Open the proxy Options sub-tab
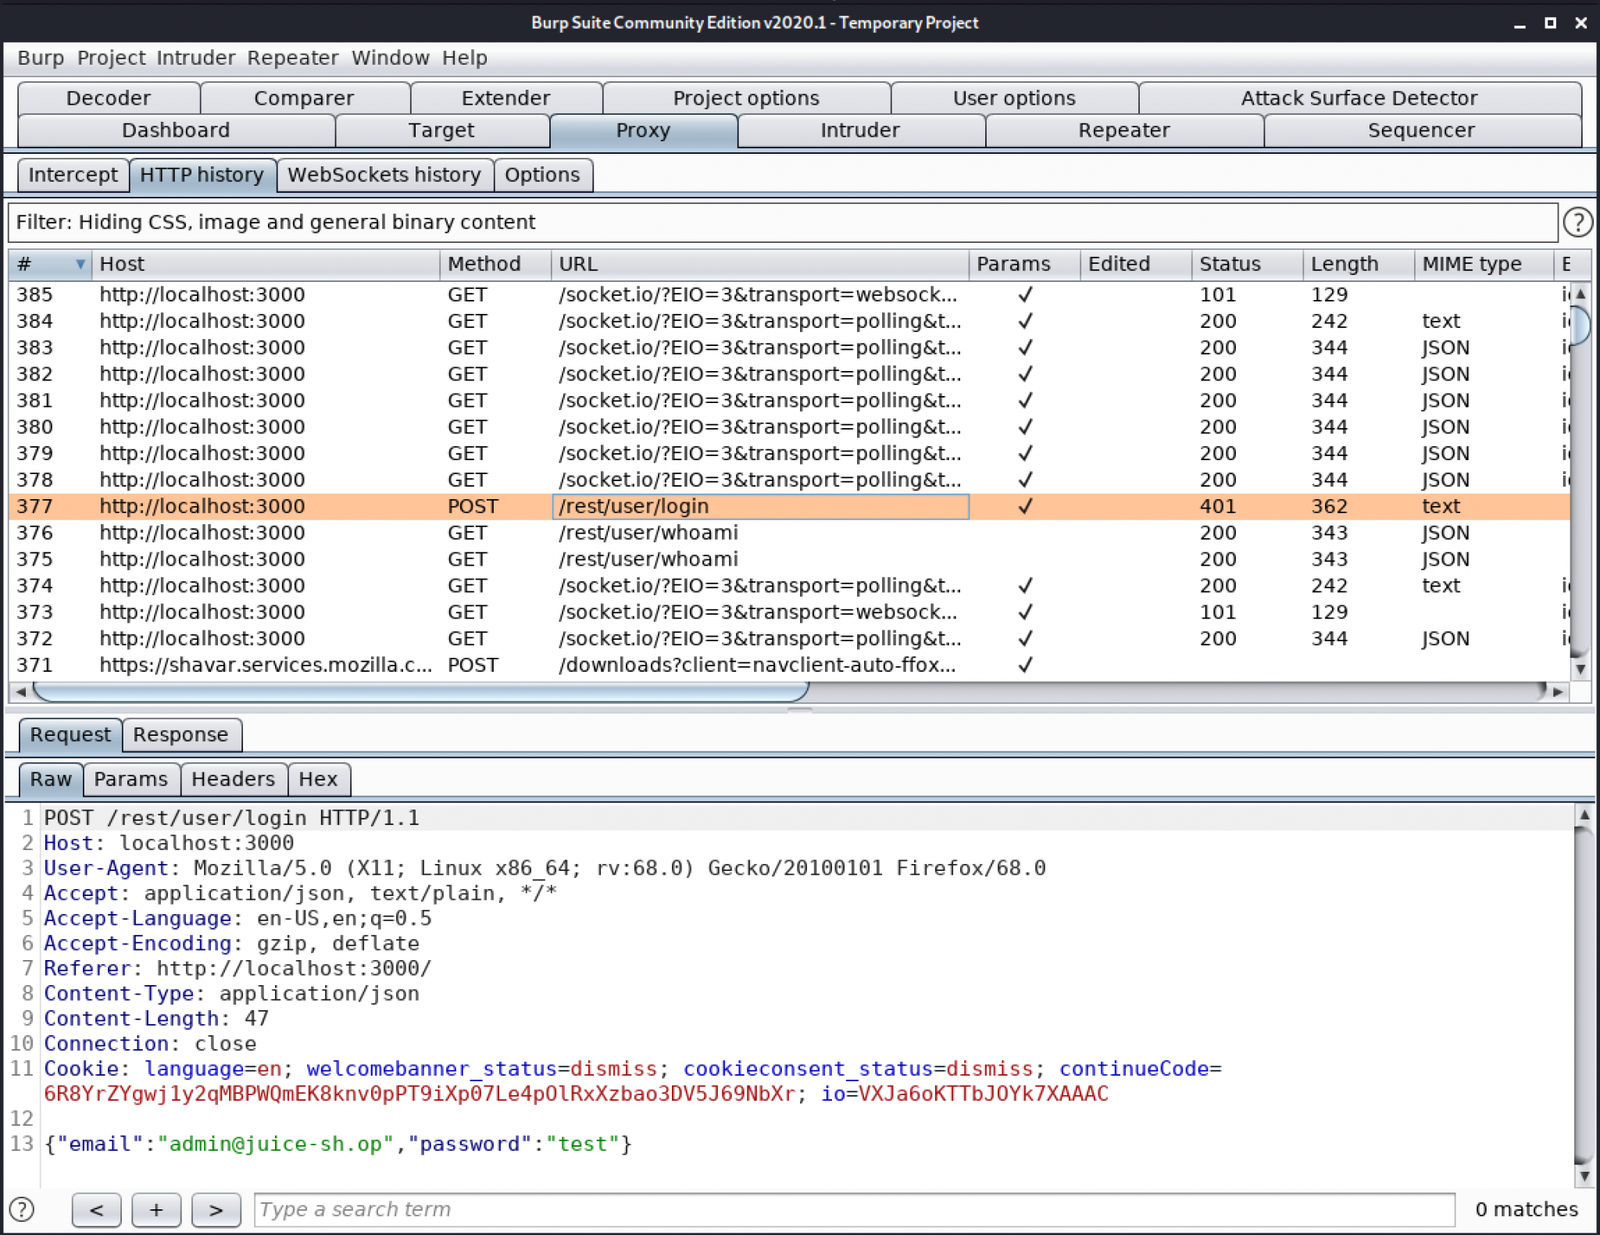This screenshot has height=1235, width=1600. point(542,175)
